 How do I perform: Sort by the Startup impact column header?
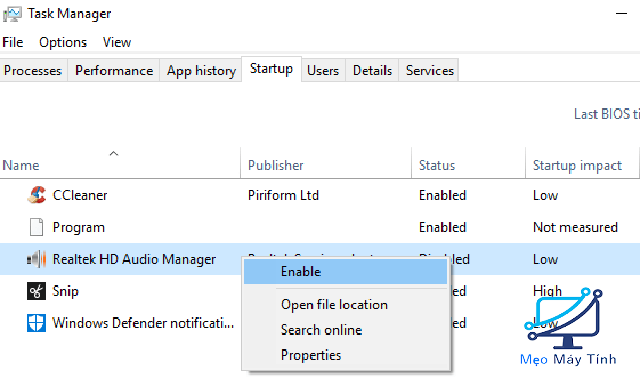coord(582,165)
